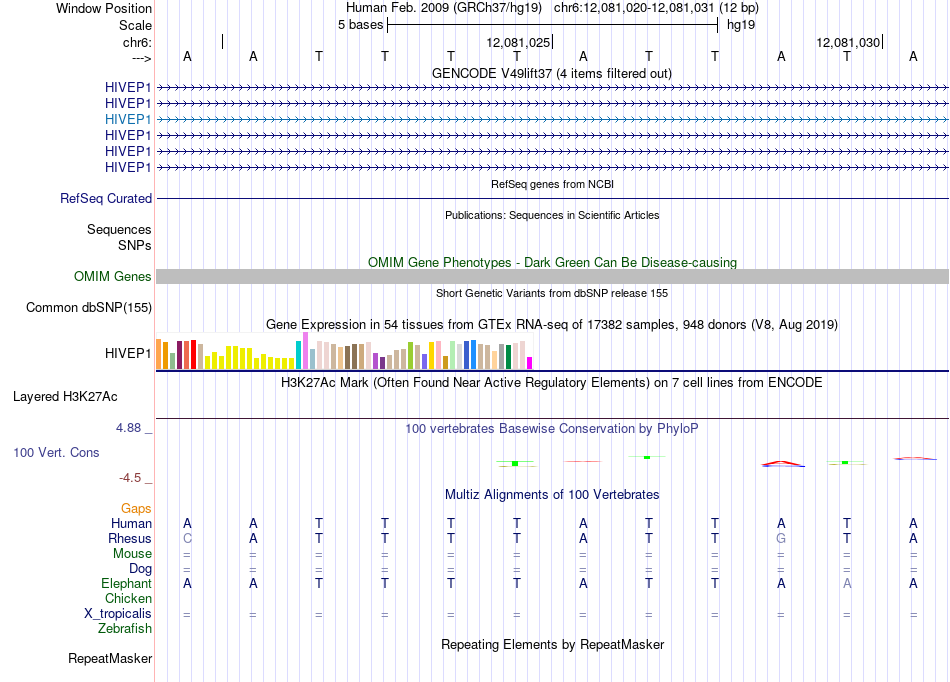Click the Zebrafish alignment label
The height and width of the screenshot is (682, 950).
coord(125,629)
